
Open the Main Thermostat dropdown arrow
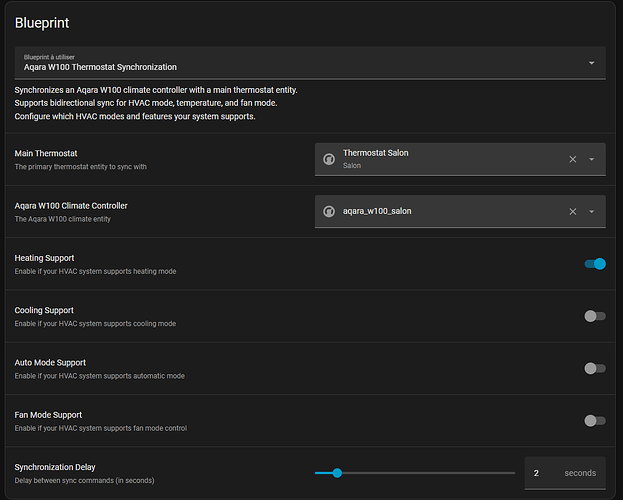click(591, 159)
